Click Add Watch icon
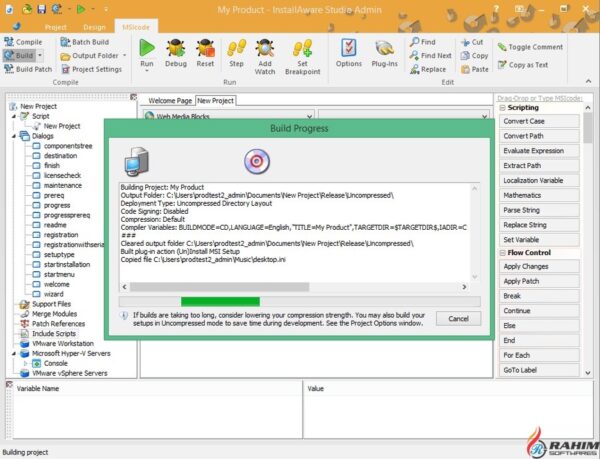 265,48
